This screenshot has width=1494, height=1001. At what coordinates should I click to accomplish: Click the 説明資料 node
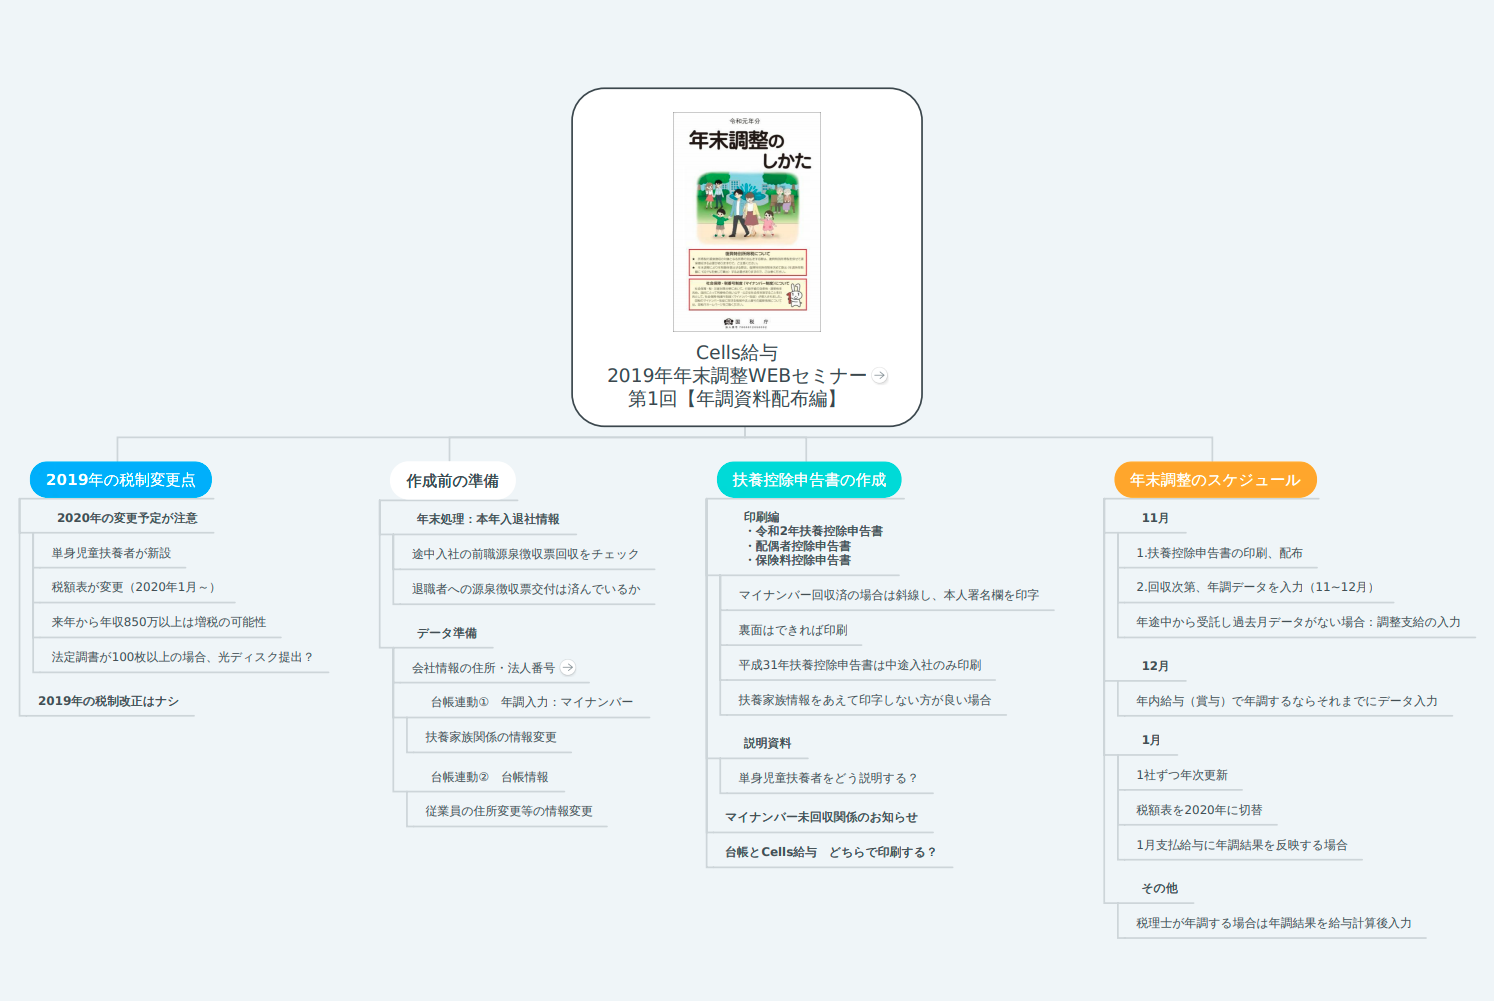coord(767,743)
